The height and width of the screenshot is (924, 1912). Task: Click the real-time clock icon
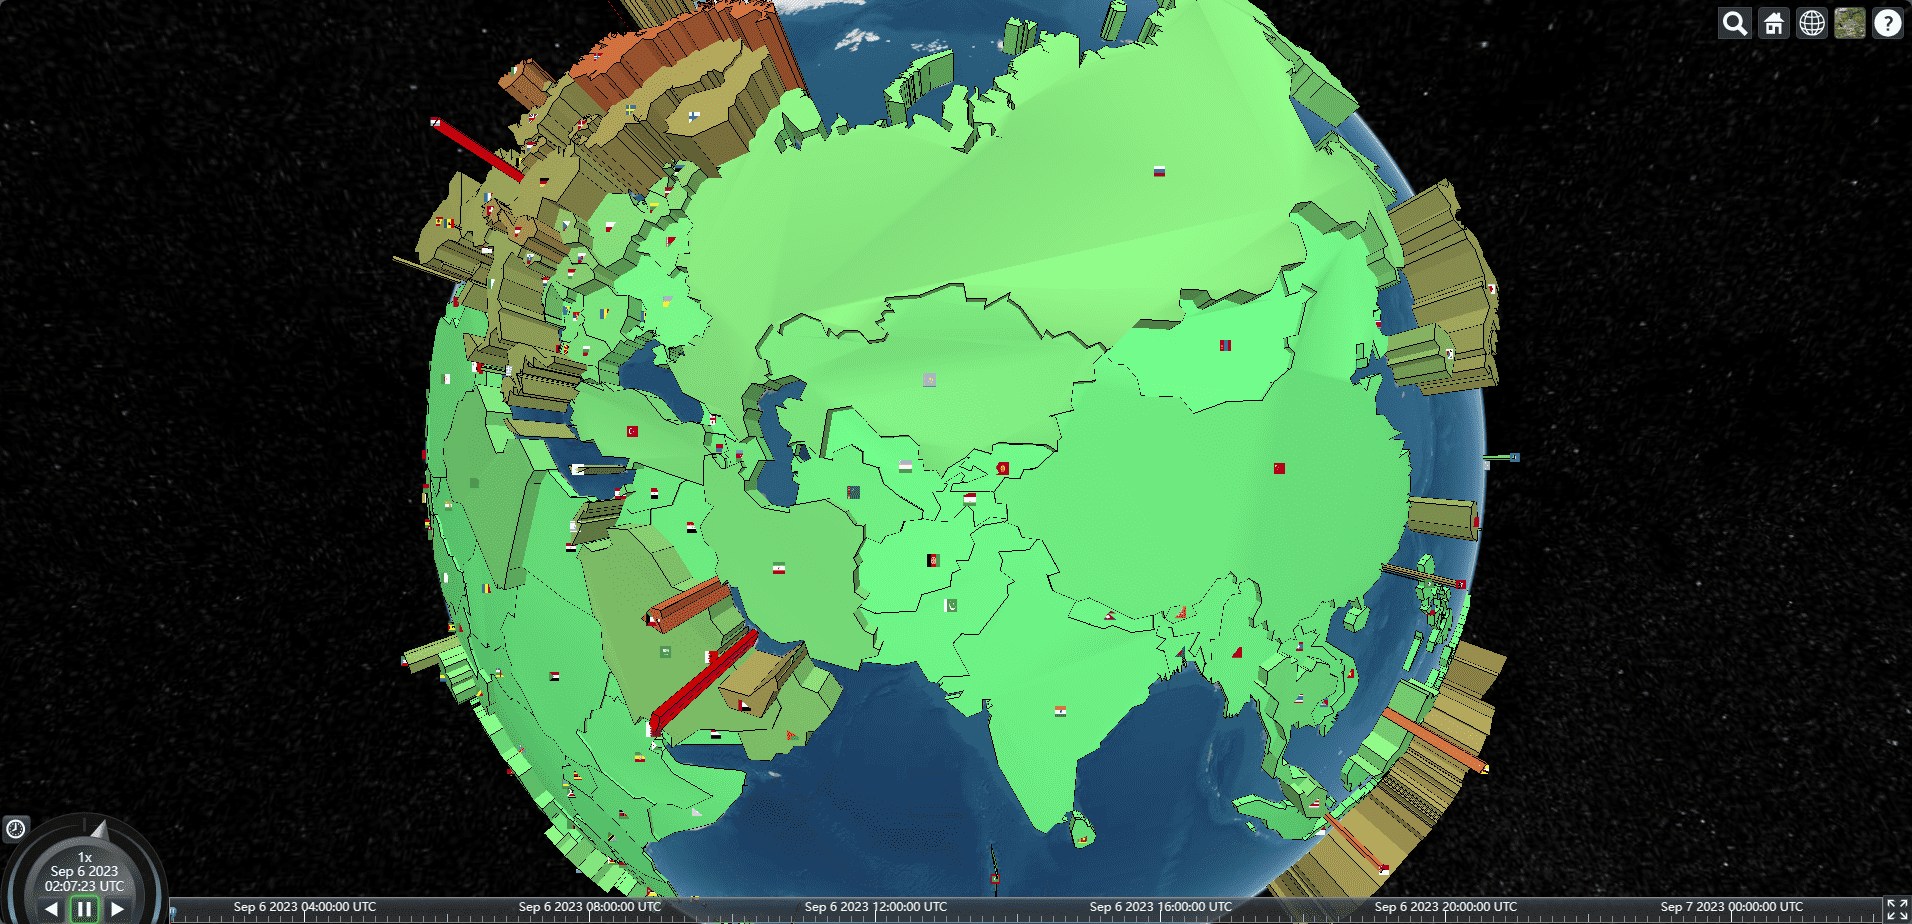click(16, 828)
